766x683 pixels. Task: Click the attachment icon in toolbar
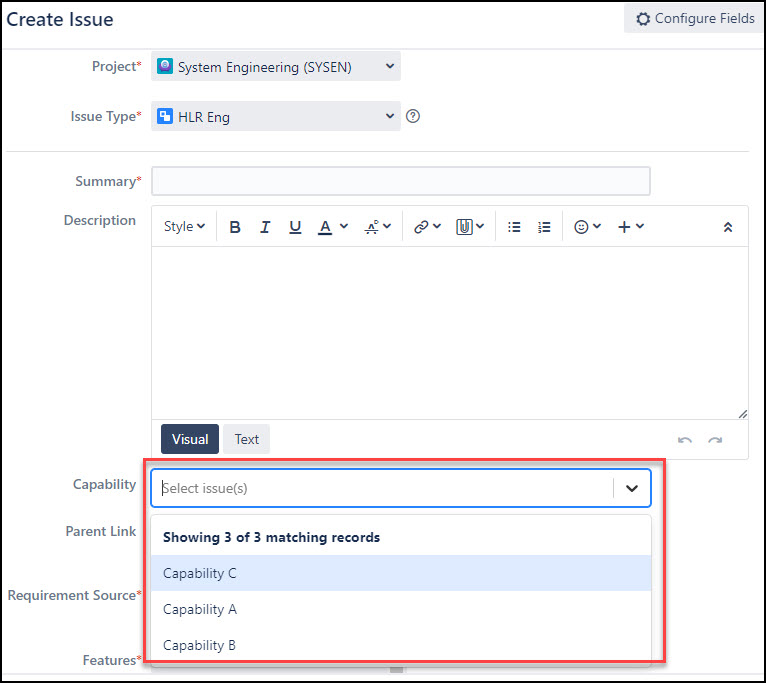coord(464,227)
